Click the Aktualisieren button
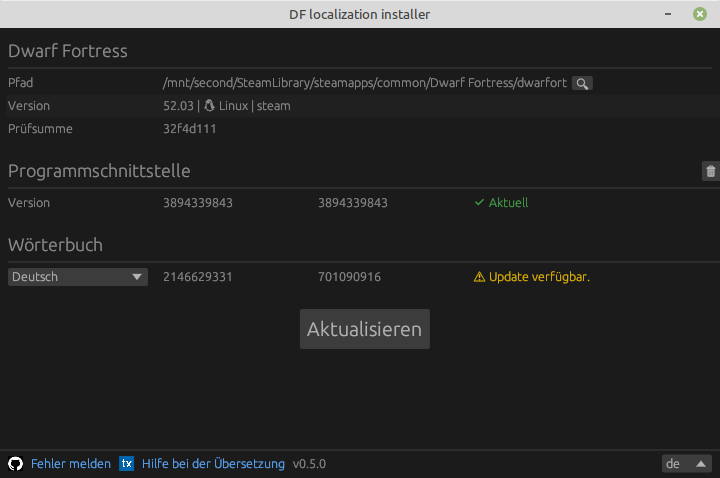This screenshot has width=720, height=478. coord(365,329)
